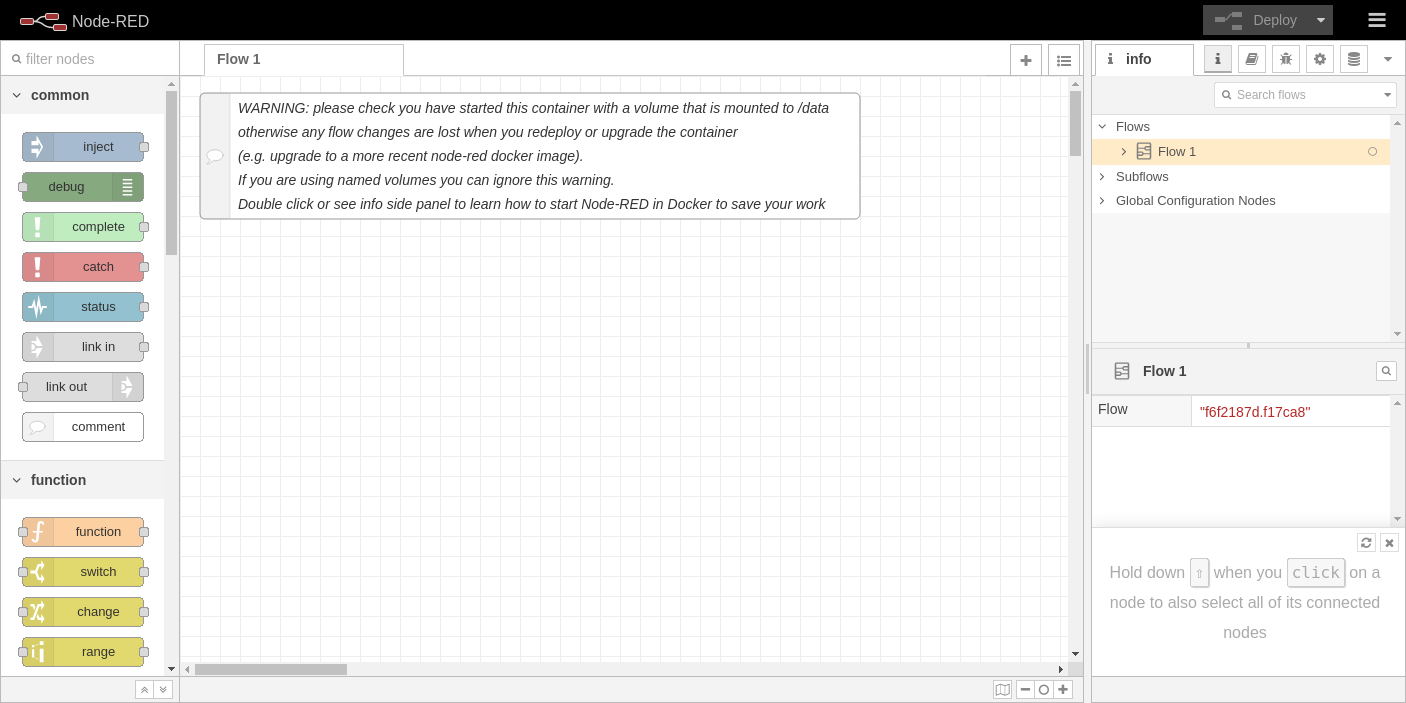Viewport: 1406px width, 703px height.
Task: Zoom in on the workspace
Action: (x=1063, y=690)
